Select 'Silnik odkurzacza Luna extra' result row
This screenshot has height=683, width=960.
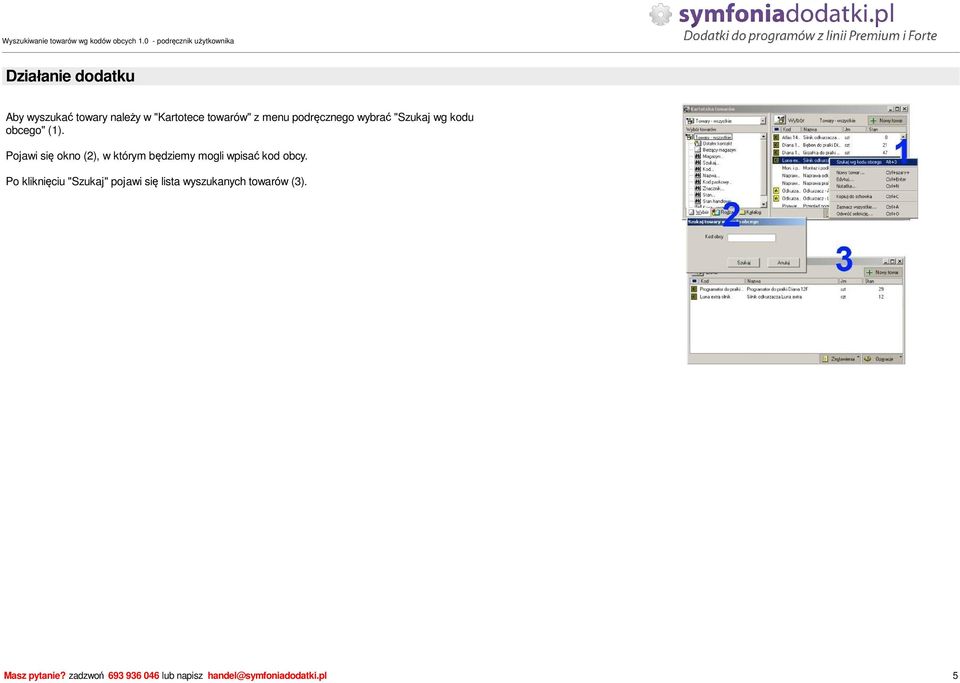pos(795,297)
